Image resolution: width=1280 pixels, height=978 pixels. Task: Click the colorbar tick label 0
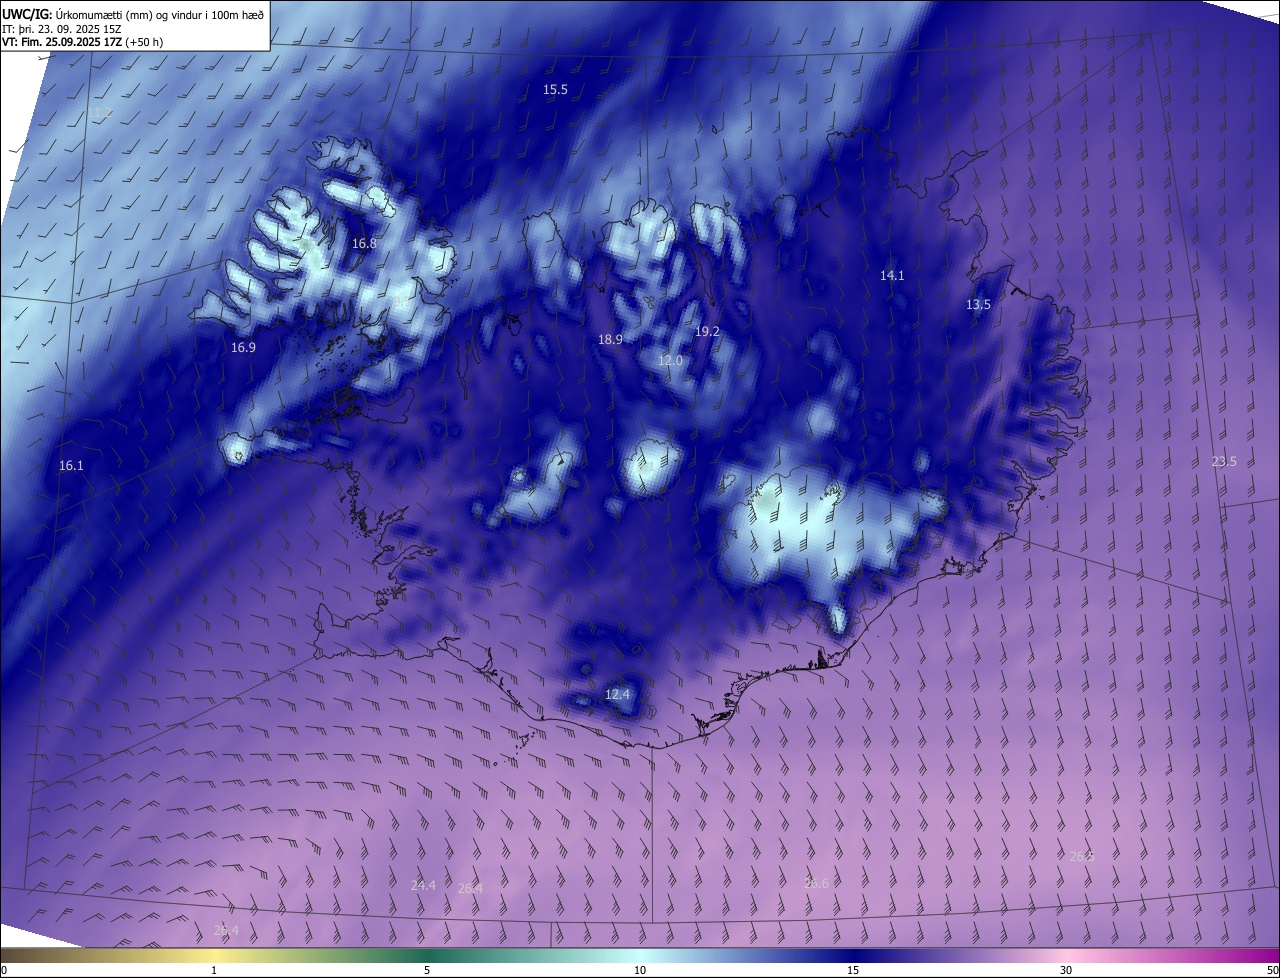tap(4, 971)
